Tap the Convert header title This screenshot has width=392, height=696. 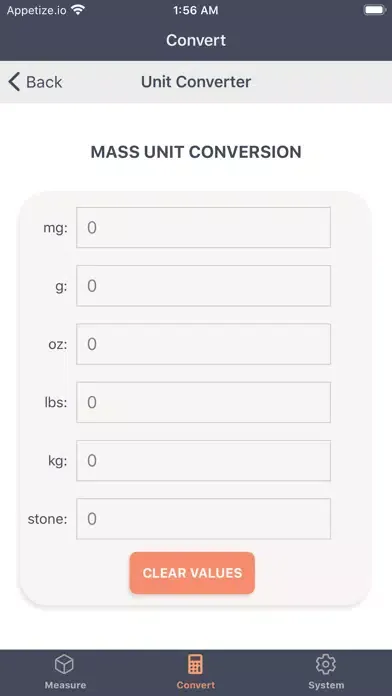point(196,40)
